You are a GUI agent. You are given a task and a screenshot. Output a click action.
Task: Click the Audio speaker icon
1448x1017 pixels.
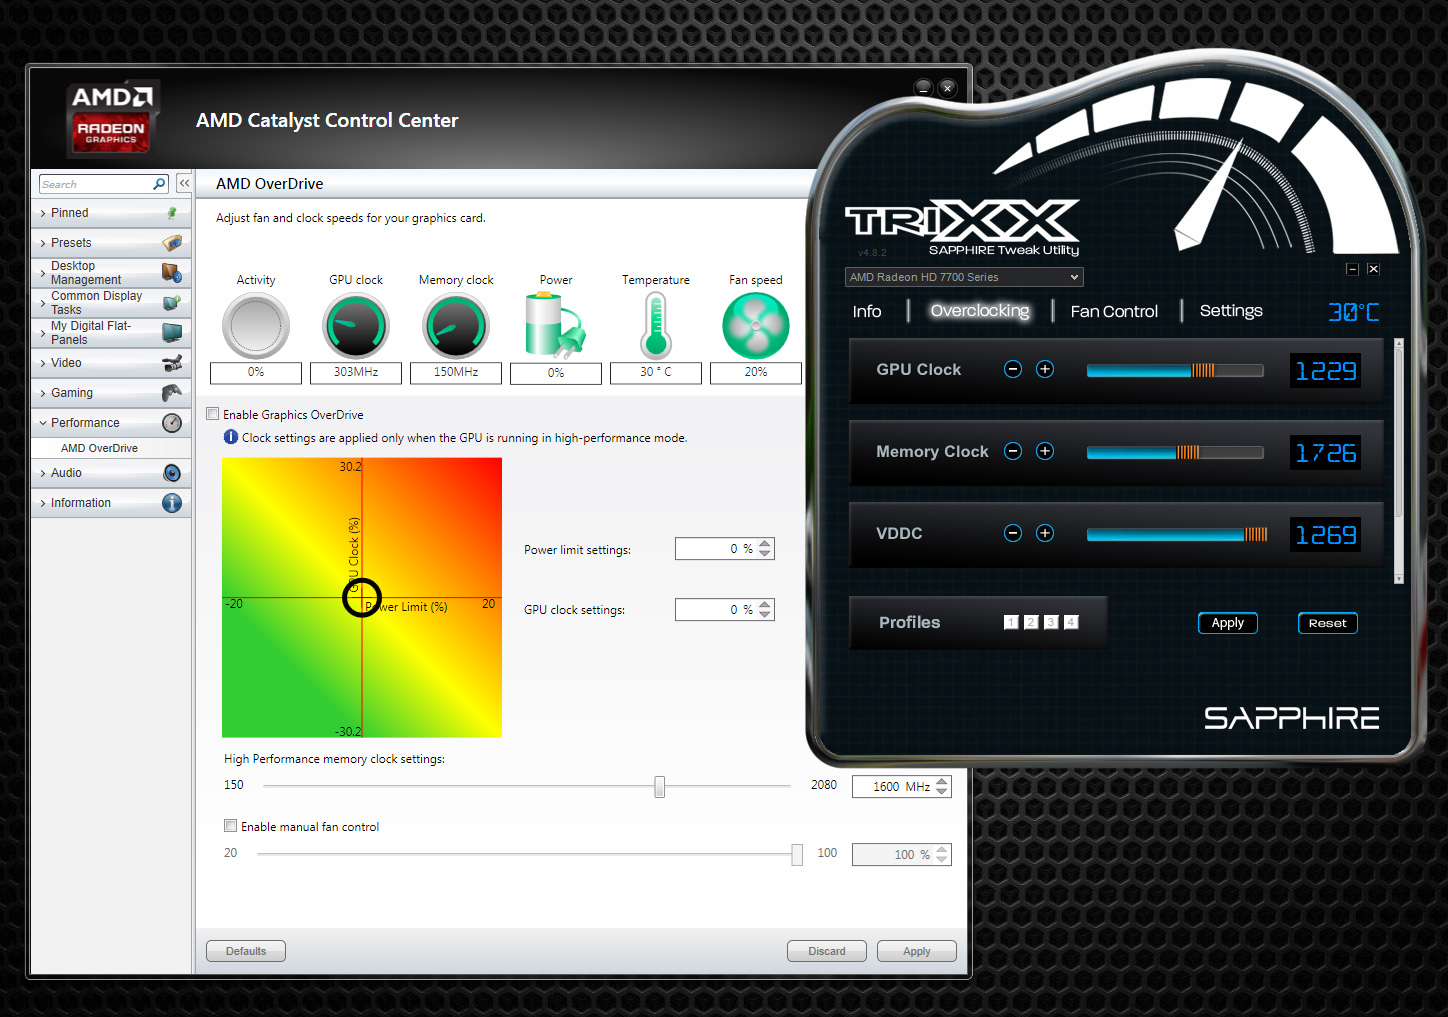(x=172, y=473)
